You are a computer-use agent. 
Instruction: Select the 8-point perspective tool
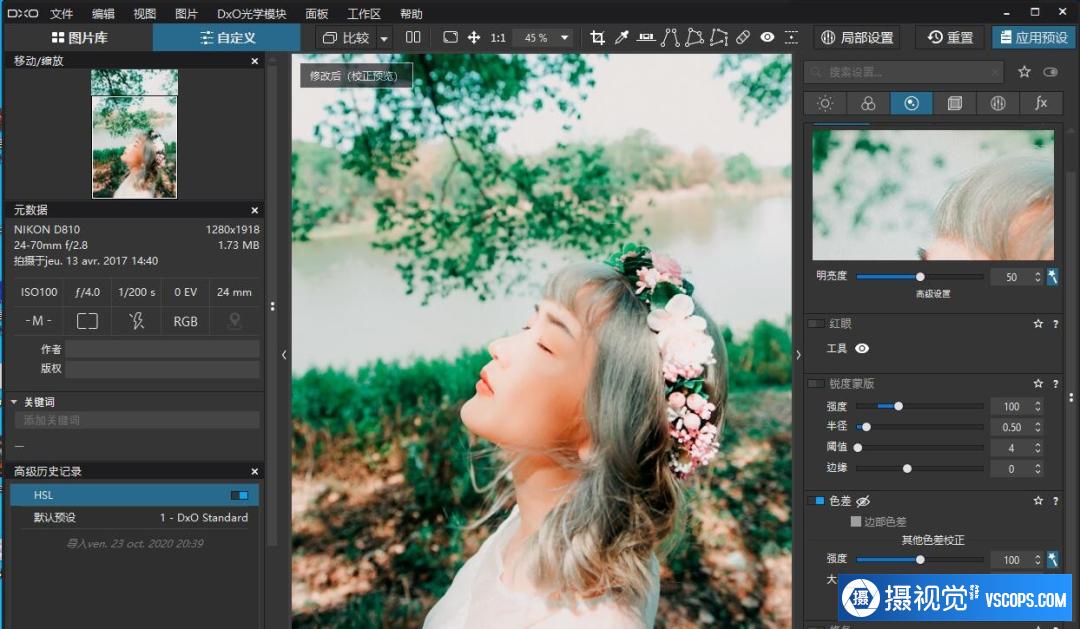click(x=718, y=37)
